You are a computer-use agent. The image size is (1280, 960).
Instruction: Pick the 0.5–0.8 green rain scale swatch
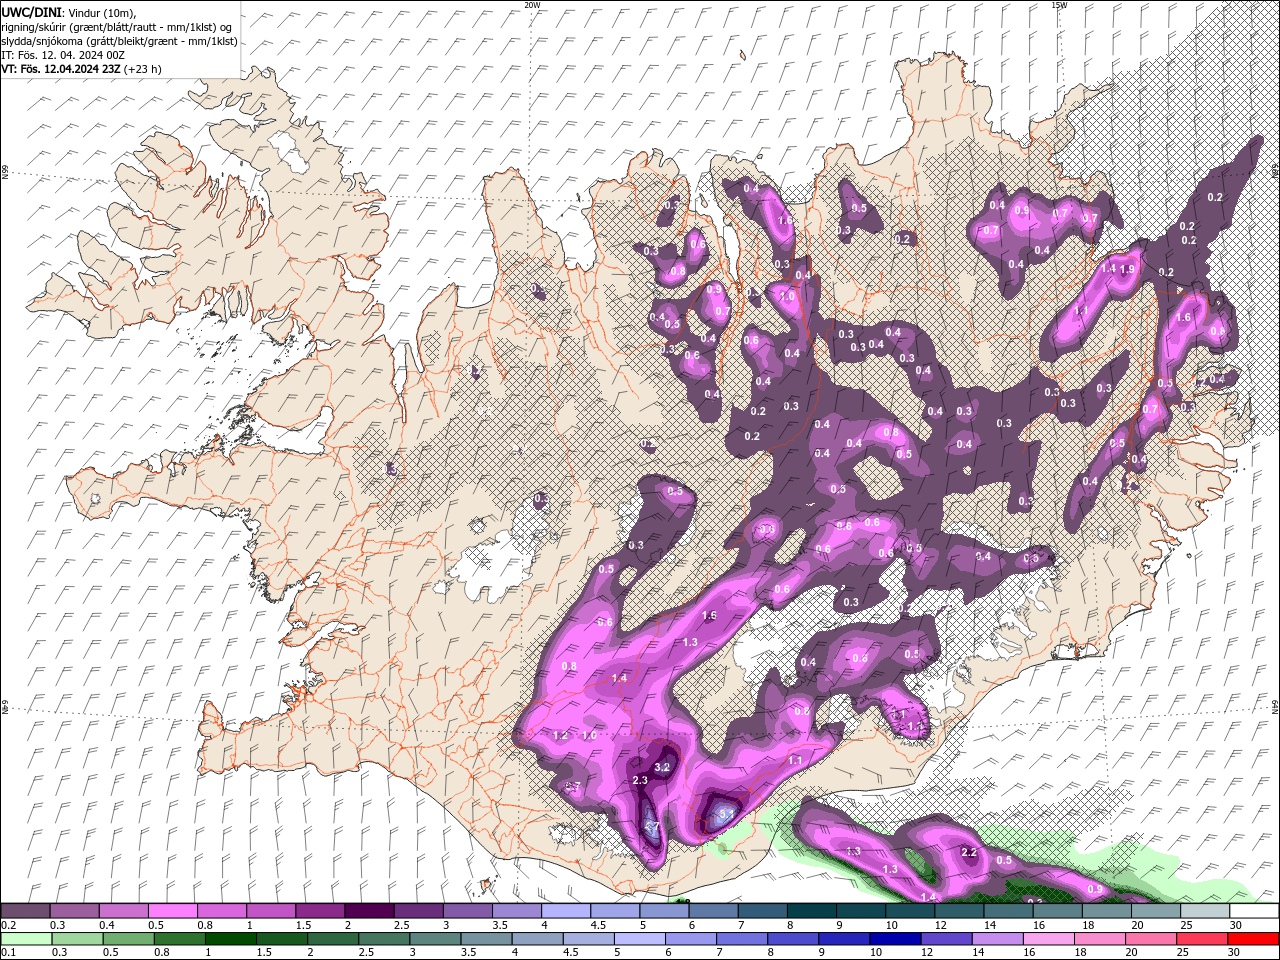(128, 938)
